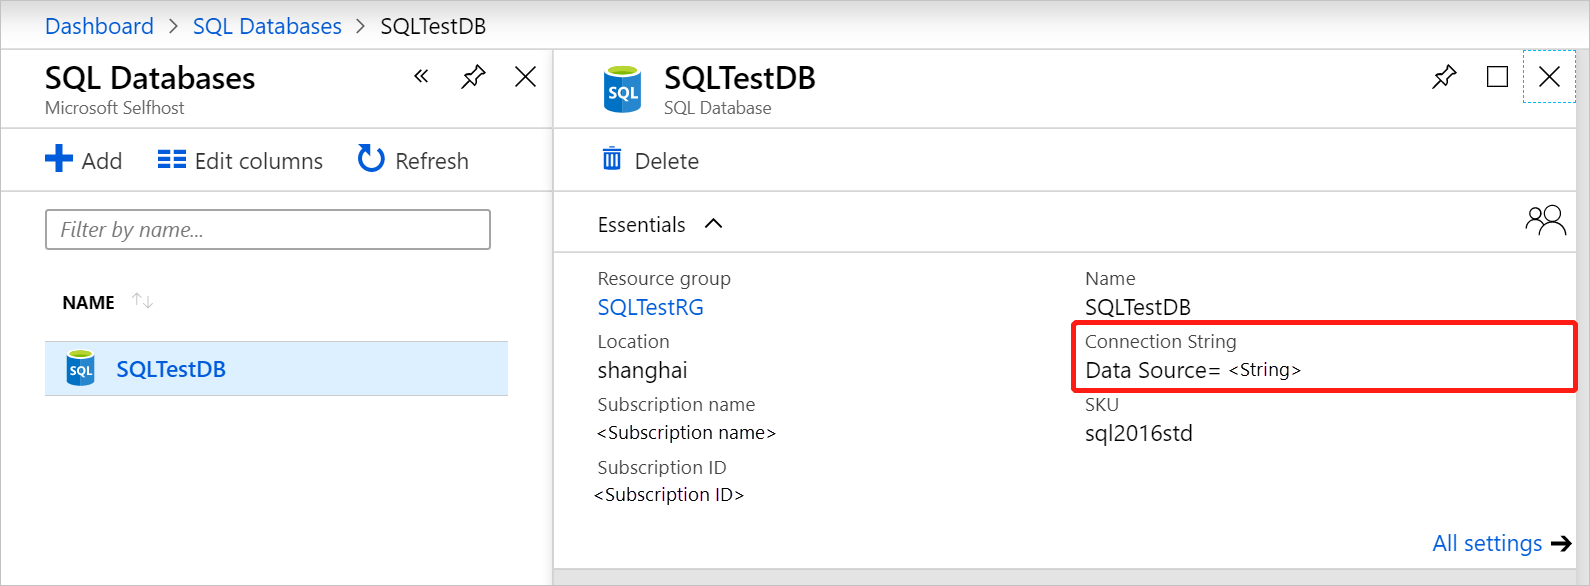Click SQLTestDB breadcrumb text
Screen dimensions: 1590x586
pos(433,26)
